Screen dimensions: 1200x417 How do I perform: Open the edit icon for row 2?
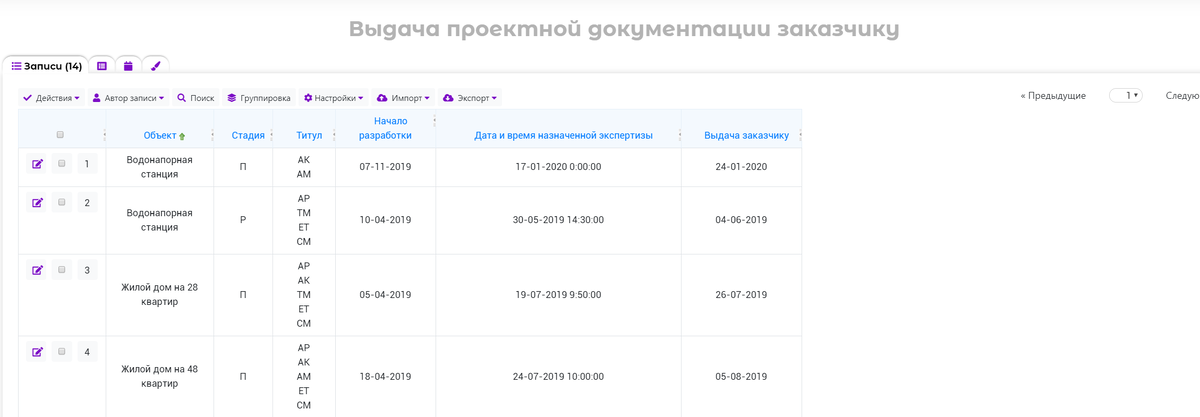[38, 202]
